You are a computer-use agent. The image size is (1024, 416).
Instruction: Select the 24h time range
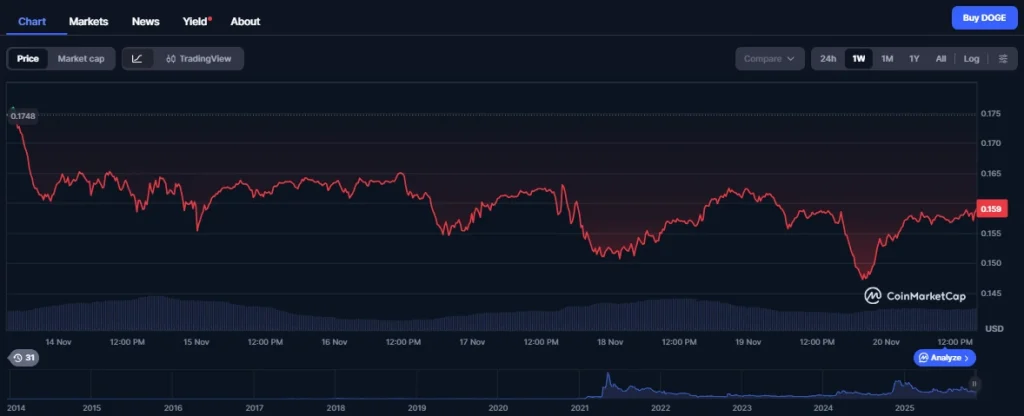click(x=828, y=59)
